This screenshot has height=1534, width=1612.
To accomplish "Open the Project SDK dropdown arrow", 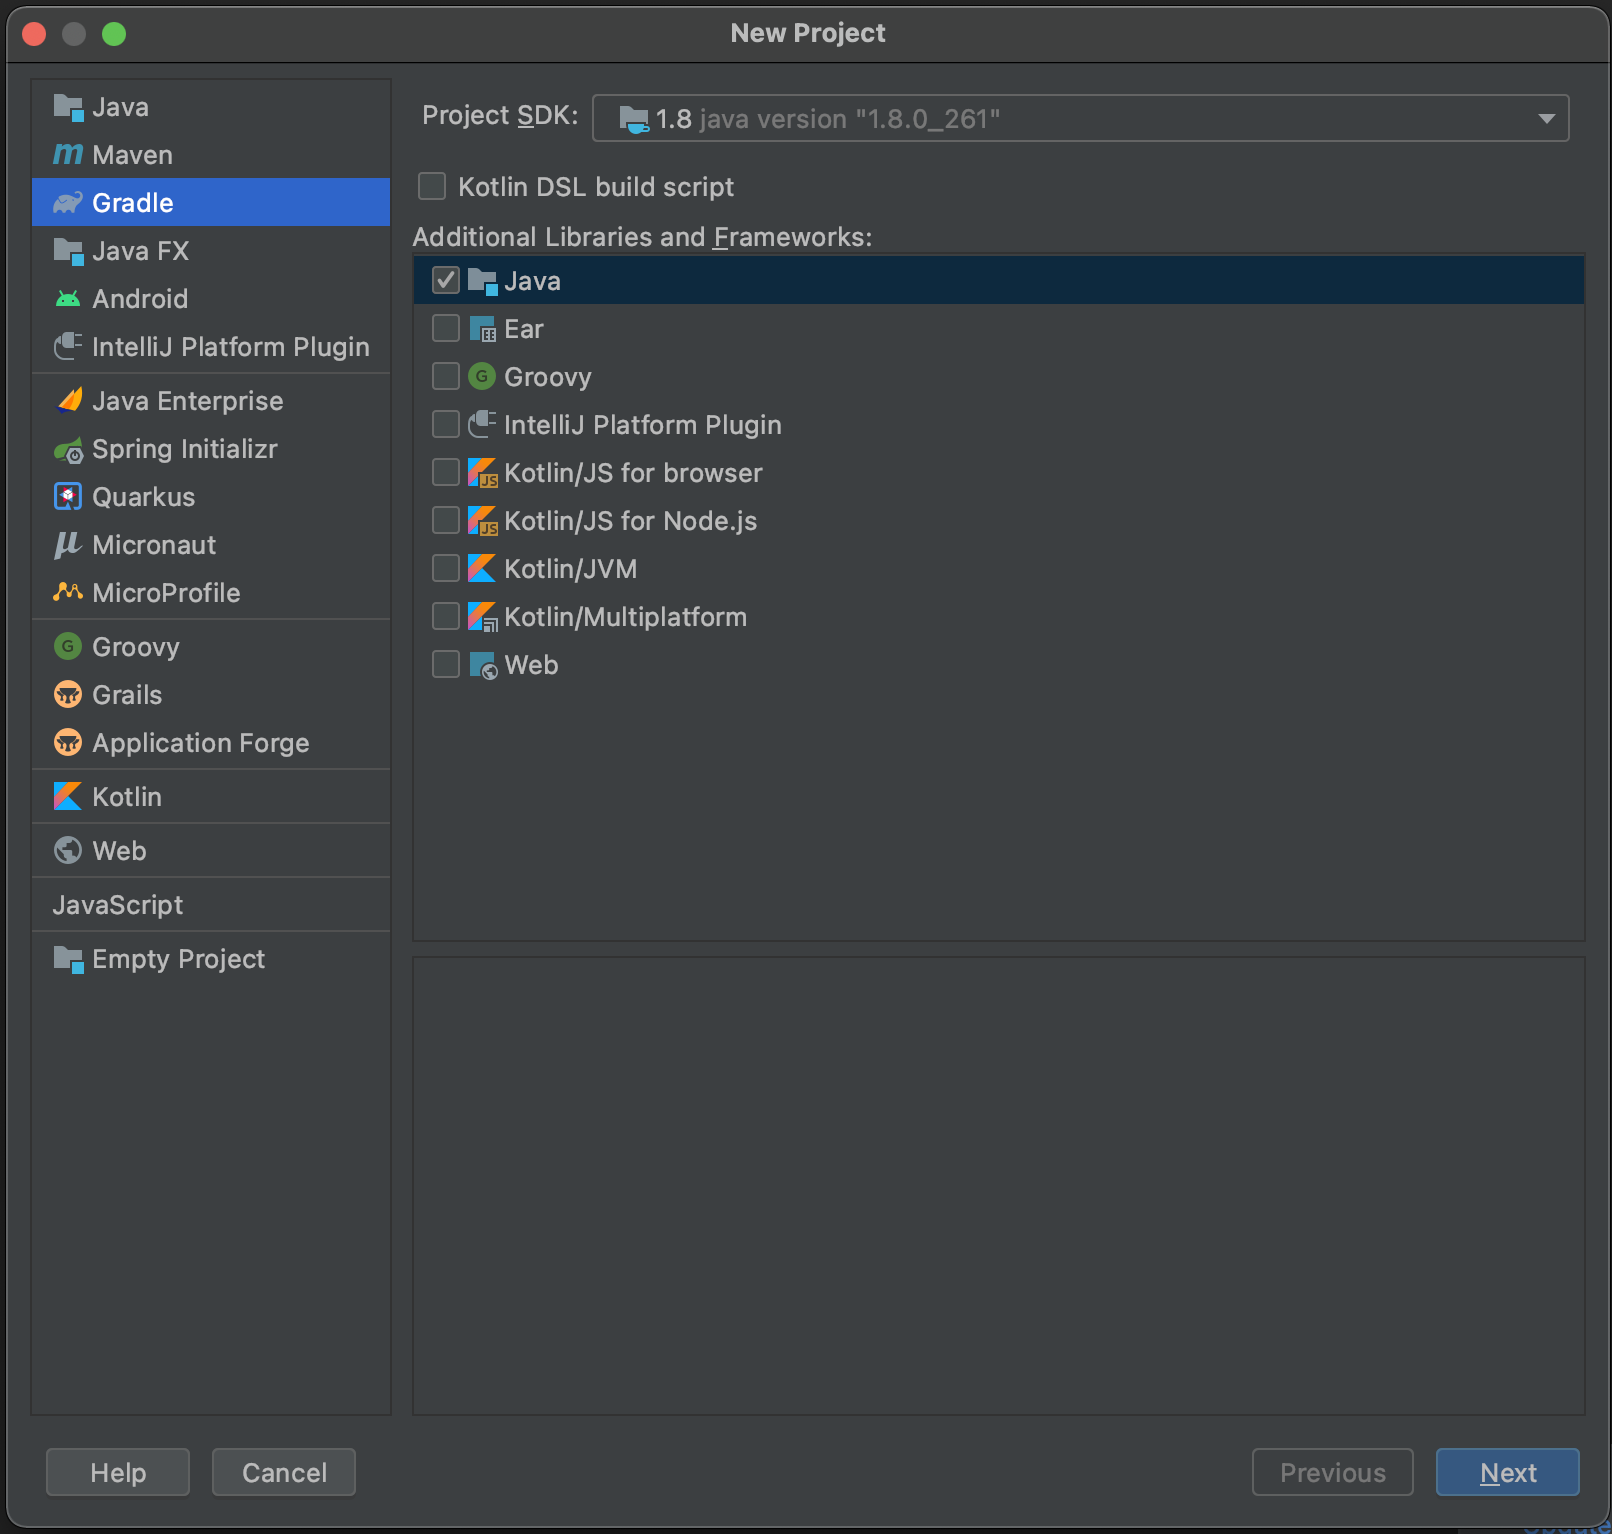I will 1546,119.
